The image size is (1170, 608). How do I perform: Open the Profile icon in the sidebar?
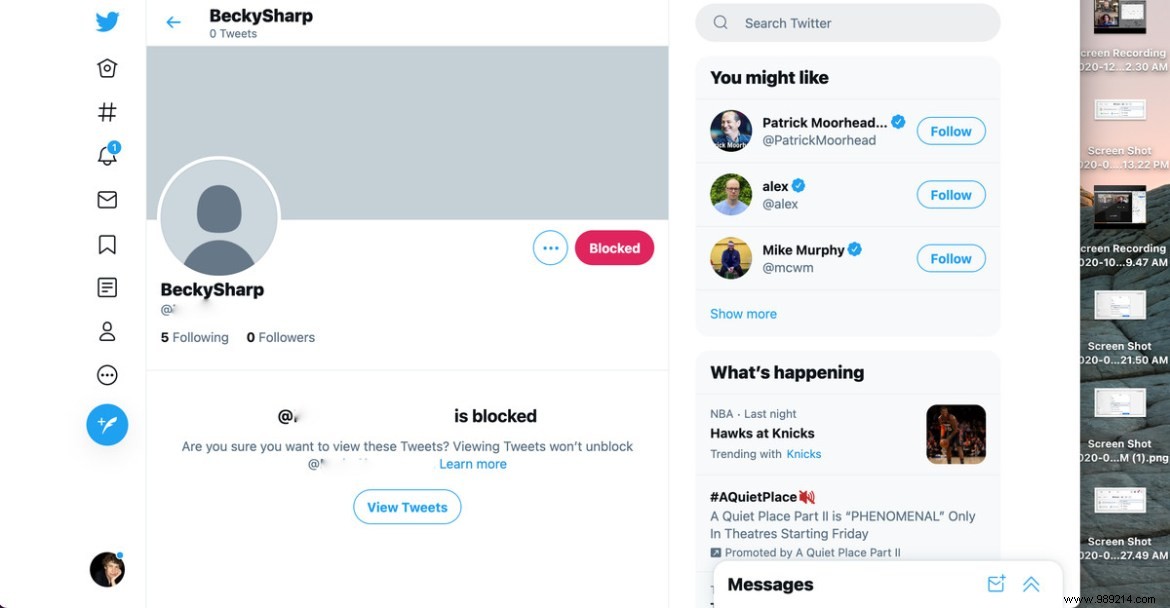107,331
